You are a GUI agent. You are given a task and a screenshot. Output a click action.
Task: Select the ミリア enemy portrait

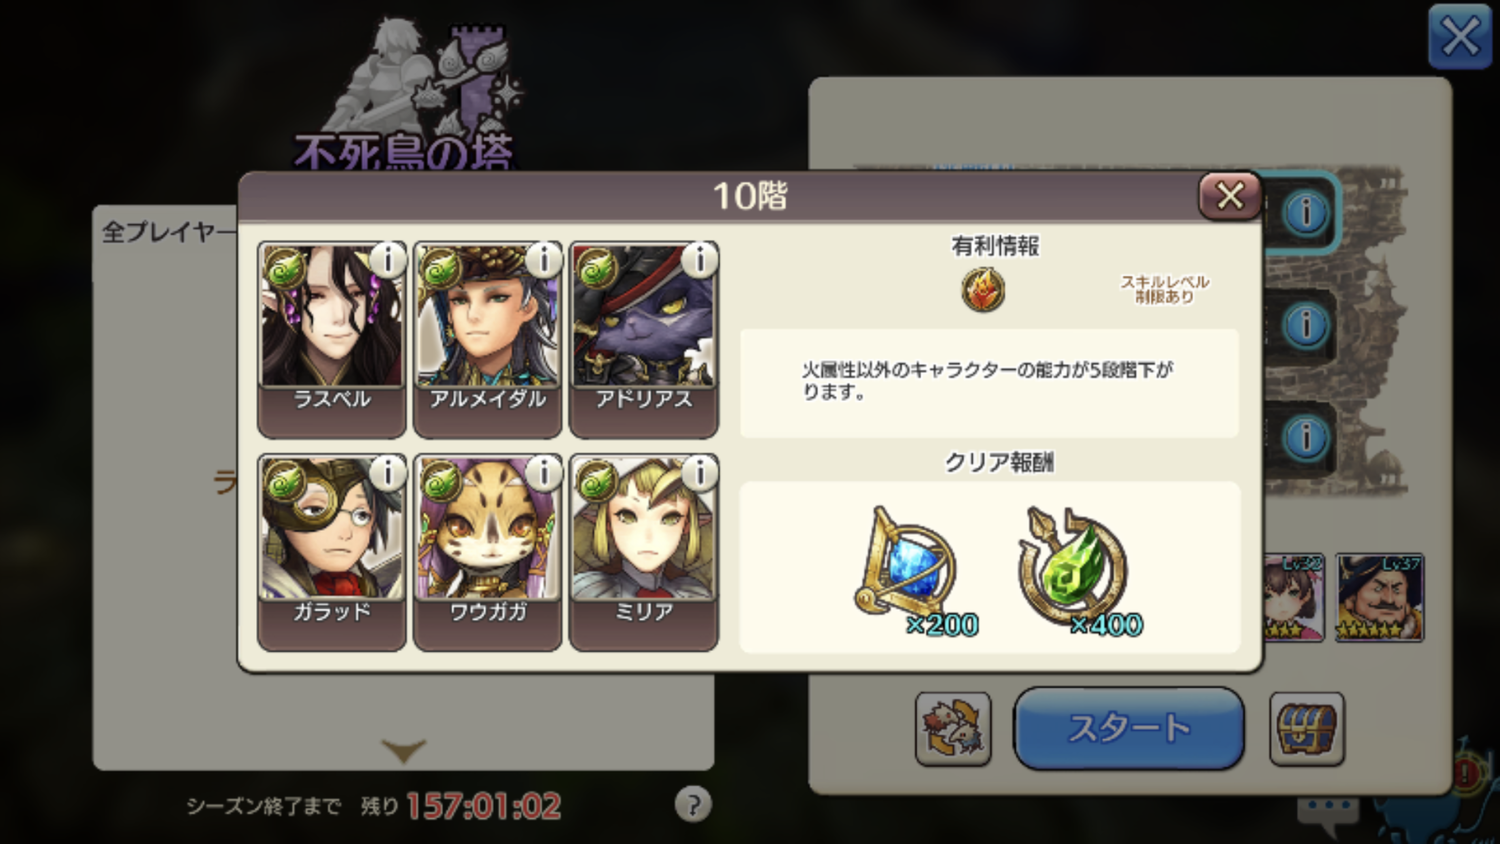[x=644, y=552]
